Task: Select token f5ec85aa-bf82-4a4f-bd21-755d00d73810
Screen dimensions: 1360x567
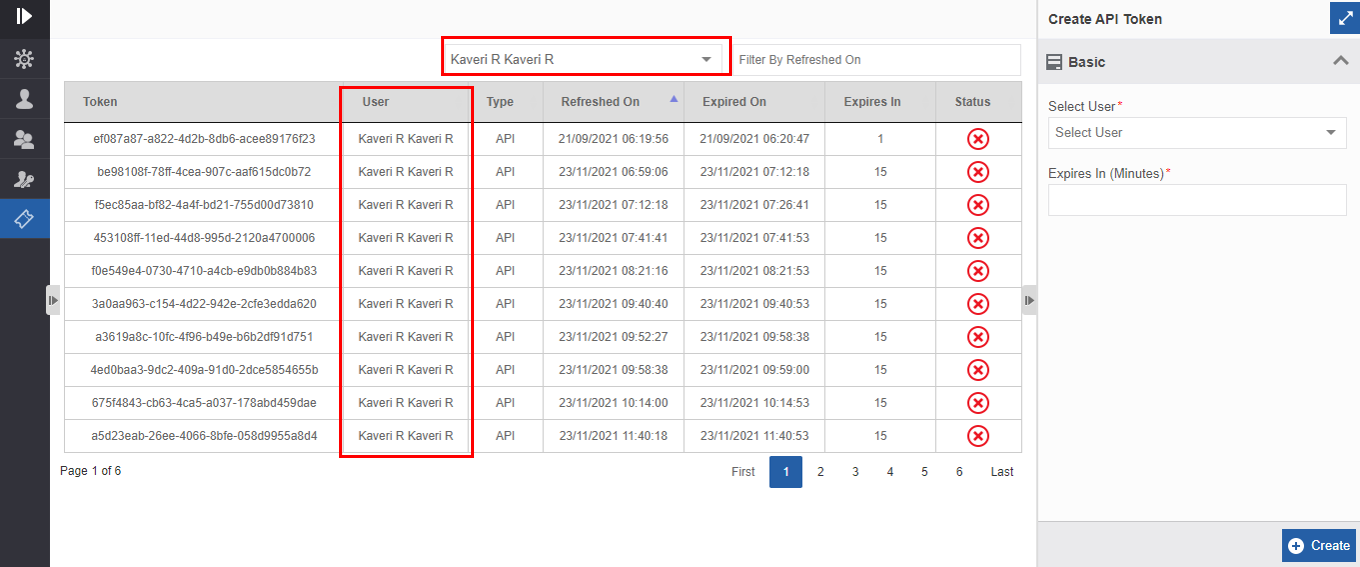Action: (x=204, y=205)
